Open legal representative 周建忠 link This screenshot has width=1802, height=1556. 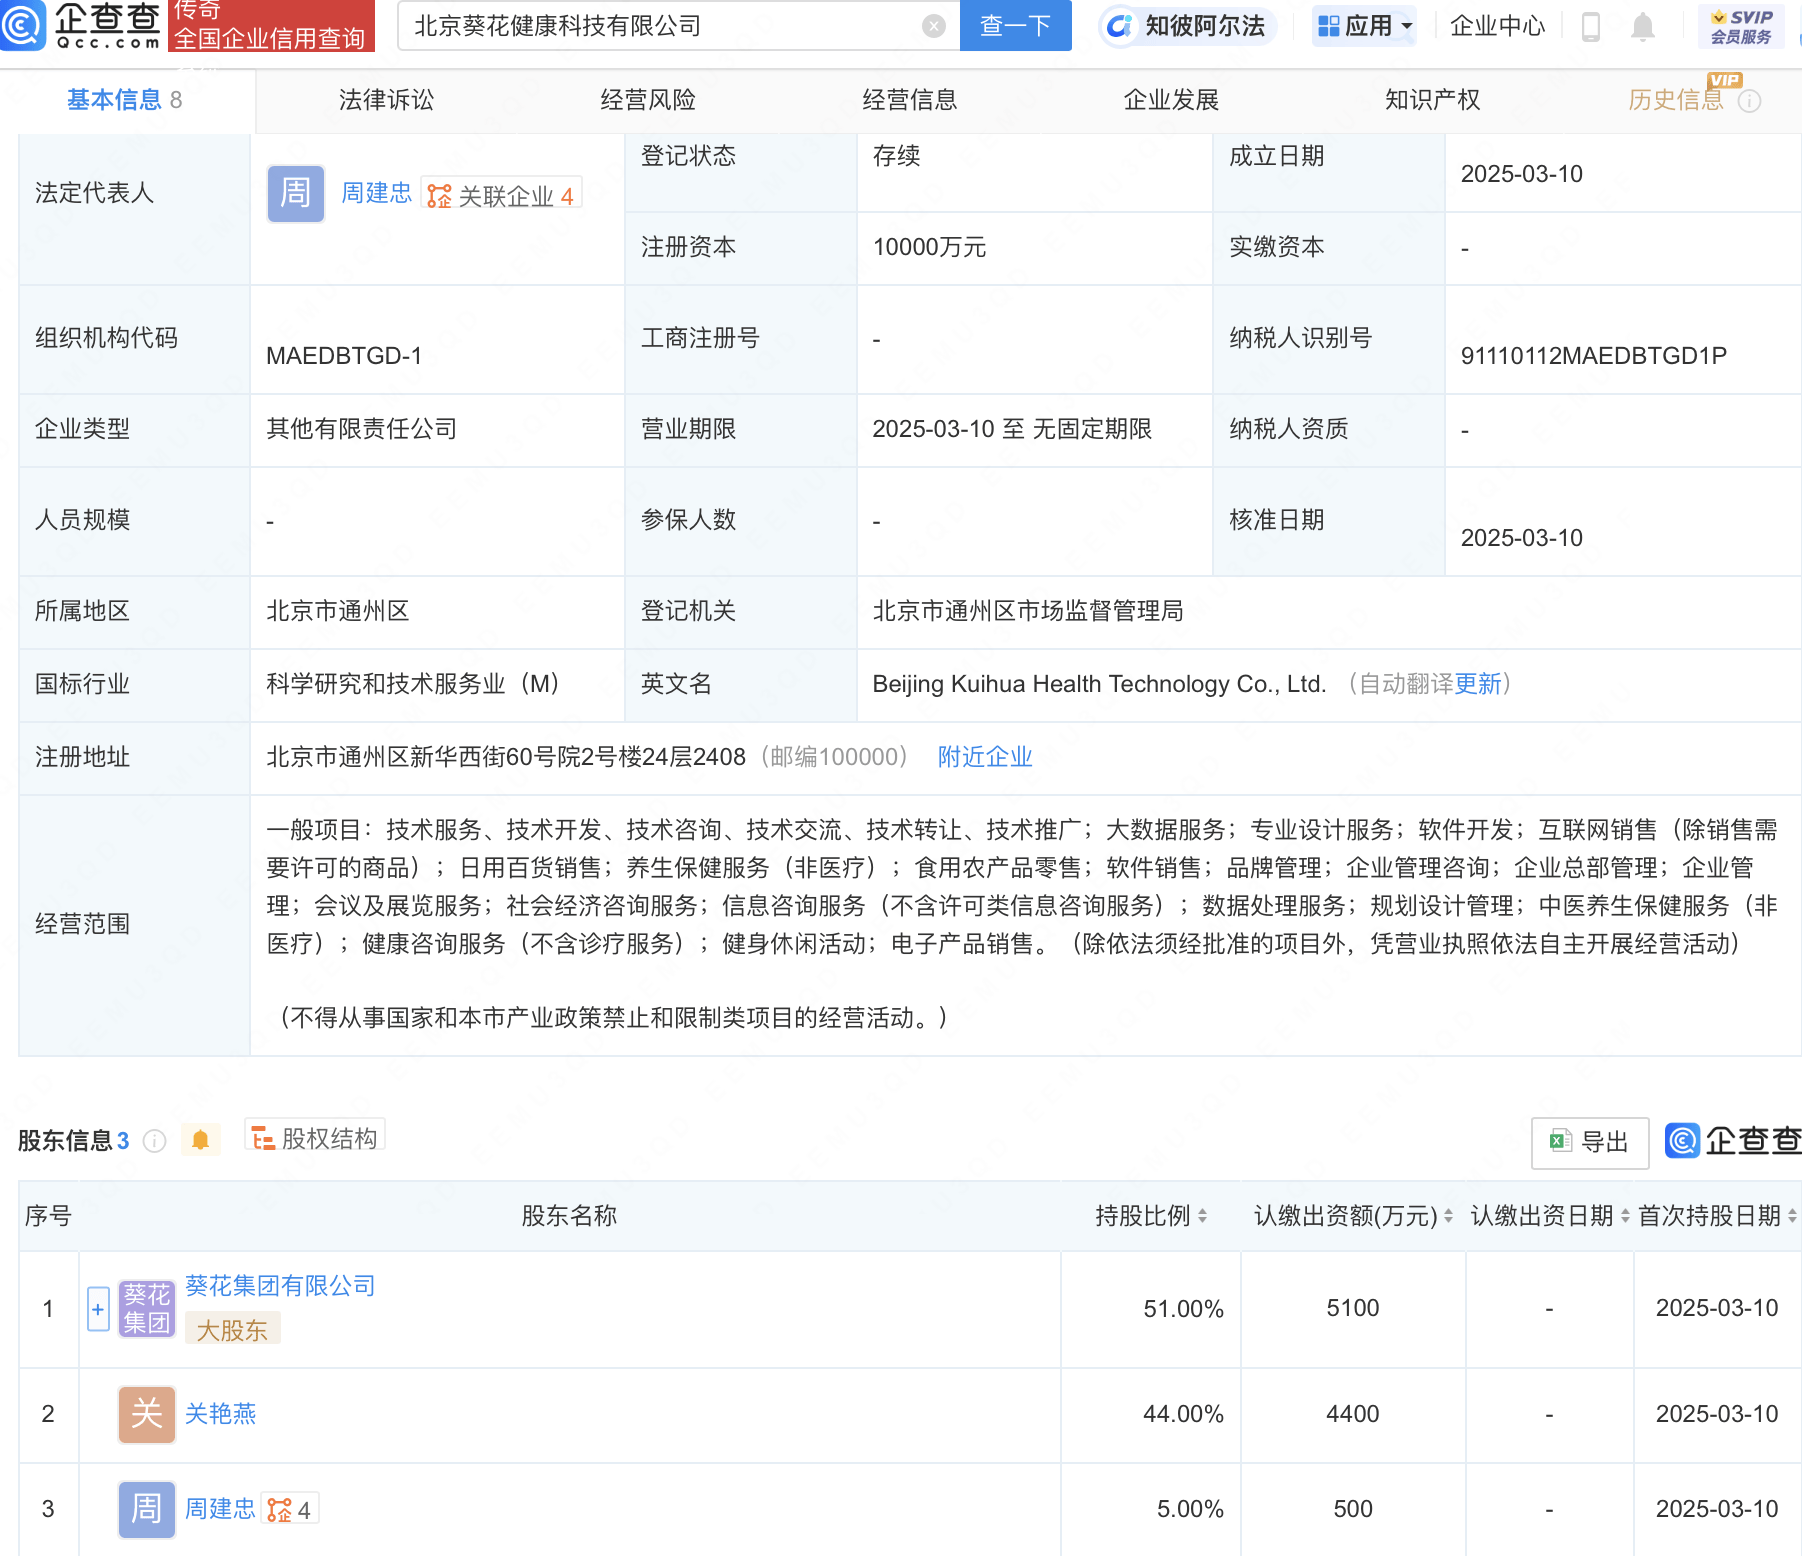(x=376, y=193)
